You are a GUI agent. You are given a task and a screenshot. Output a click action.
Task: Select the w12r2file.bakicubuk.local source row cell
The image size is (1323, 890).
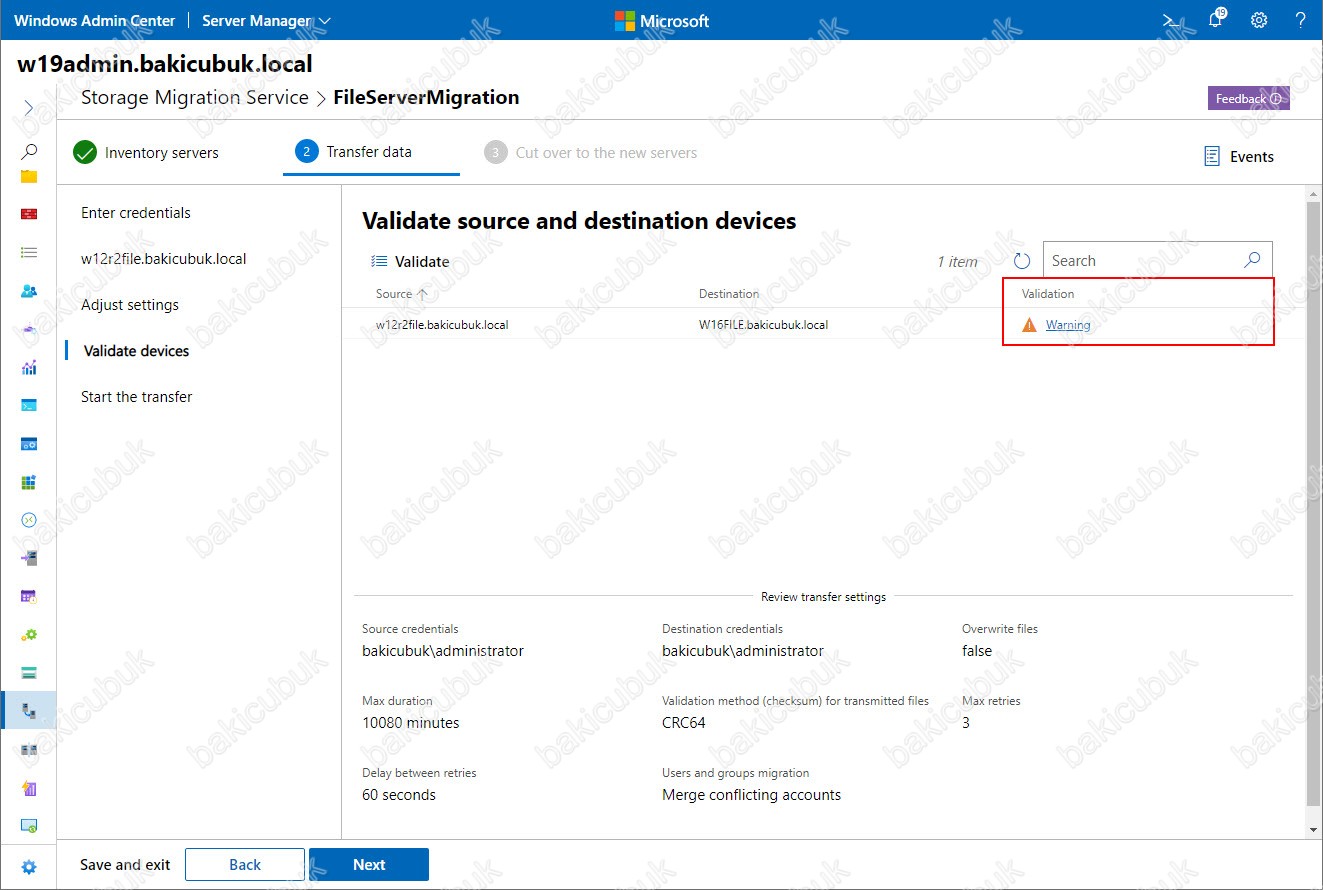point(442,325)
